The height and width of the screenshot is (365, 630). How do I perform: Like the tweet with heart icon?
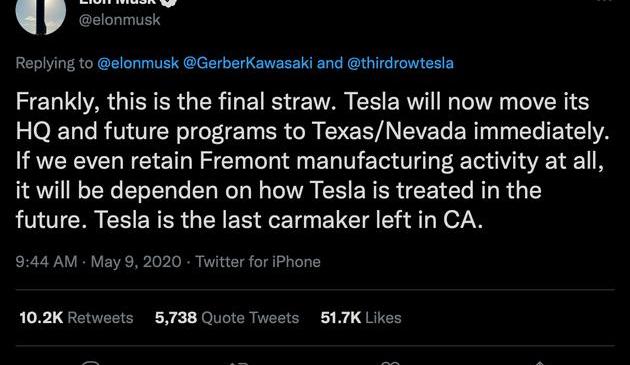389,363
